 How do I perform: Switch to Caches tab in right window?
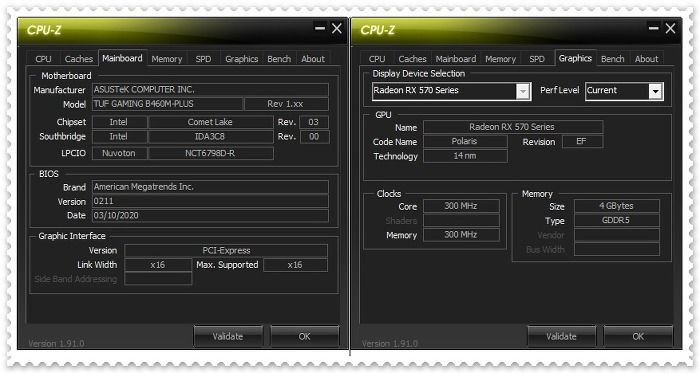click(412, 59)
